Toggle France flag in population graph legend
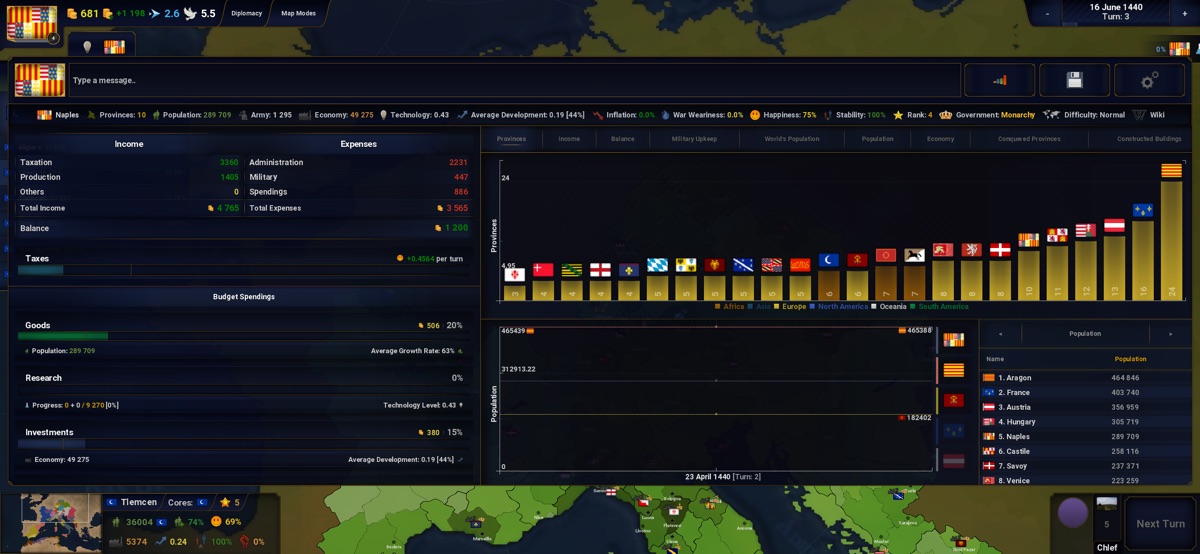This screenshot has height=554, width=1200. click(953, 431)
